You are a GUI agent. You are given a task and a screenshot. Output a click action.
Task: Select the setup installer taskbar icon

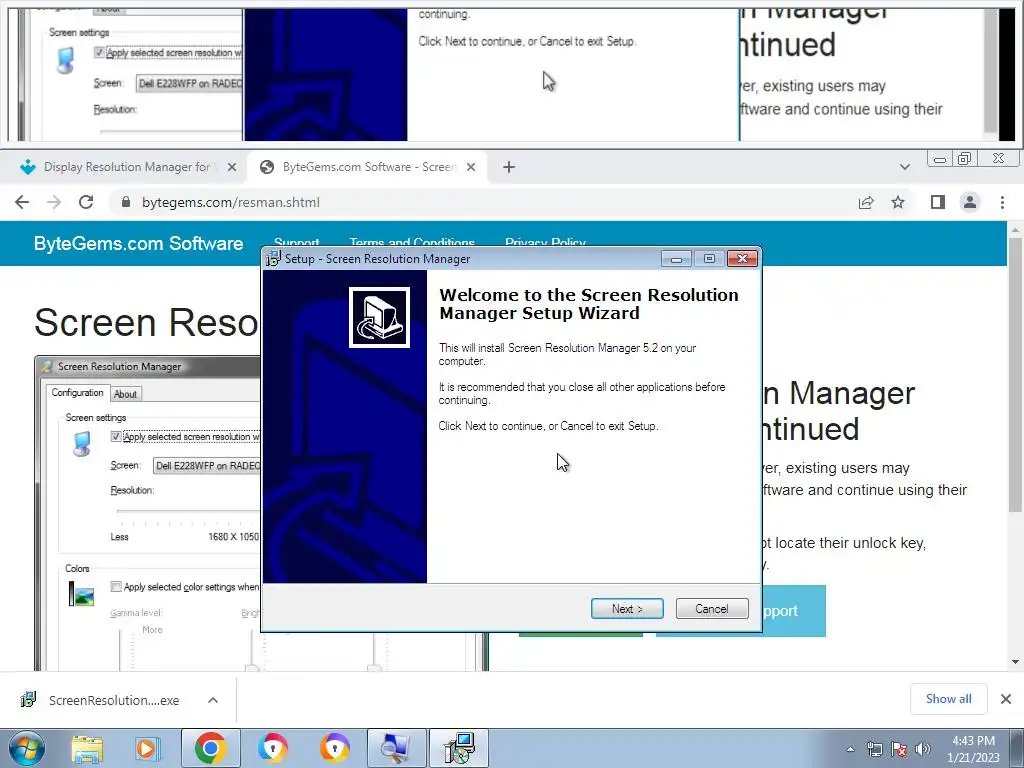(x=459, y=748)
